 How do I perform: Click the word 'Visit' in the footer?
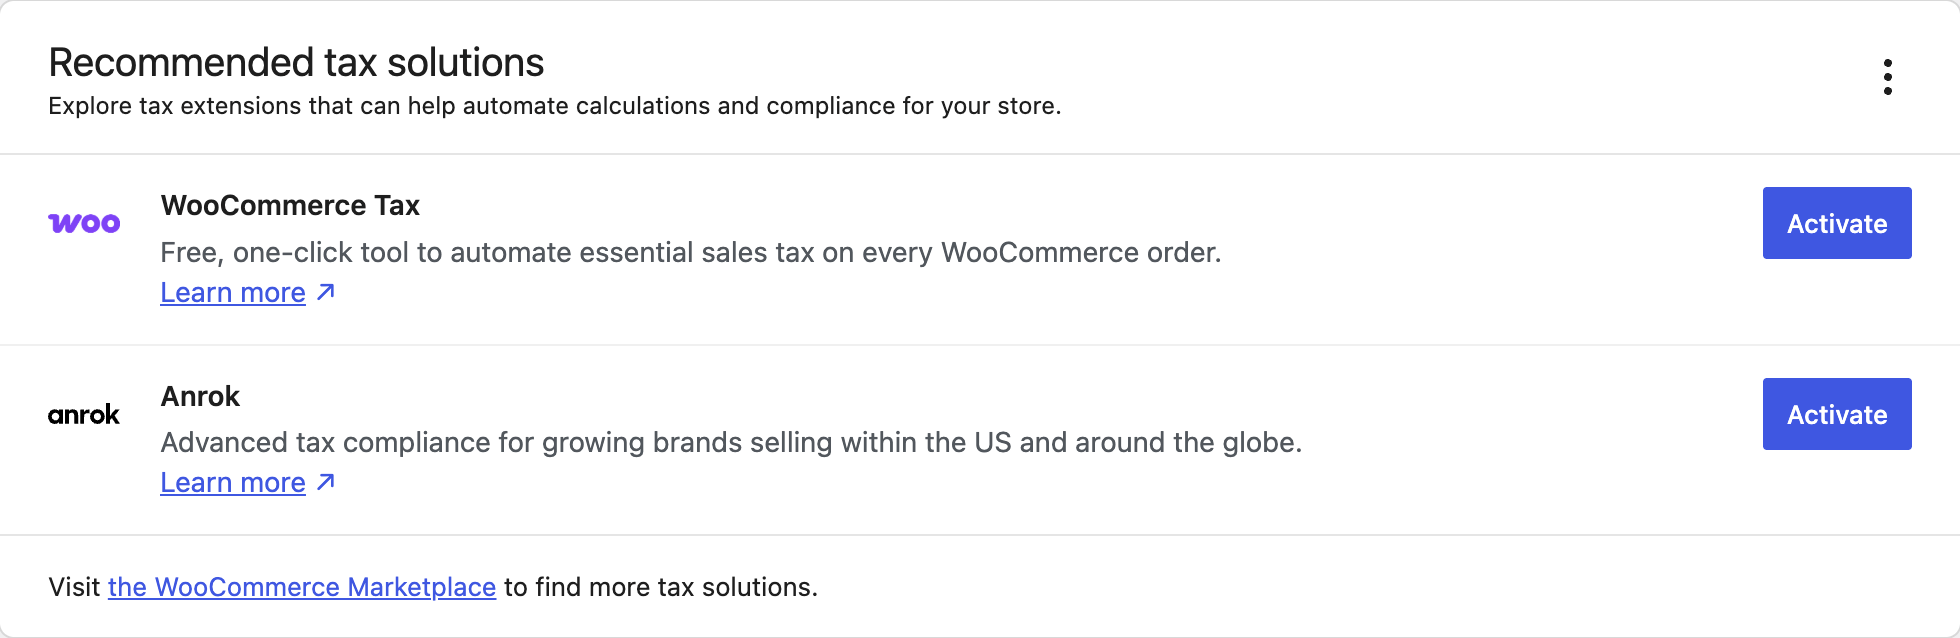74,587
